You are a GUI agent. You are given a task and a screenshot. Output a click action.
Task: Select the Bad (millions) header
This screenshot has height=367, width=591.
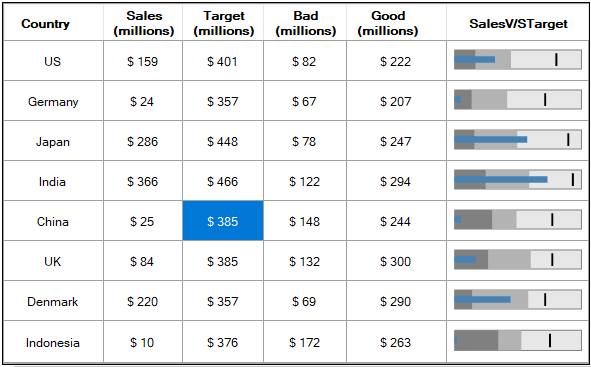click(x=305, y=23)
